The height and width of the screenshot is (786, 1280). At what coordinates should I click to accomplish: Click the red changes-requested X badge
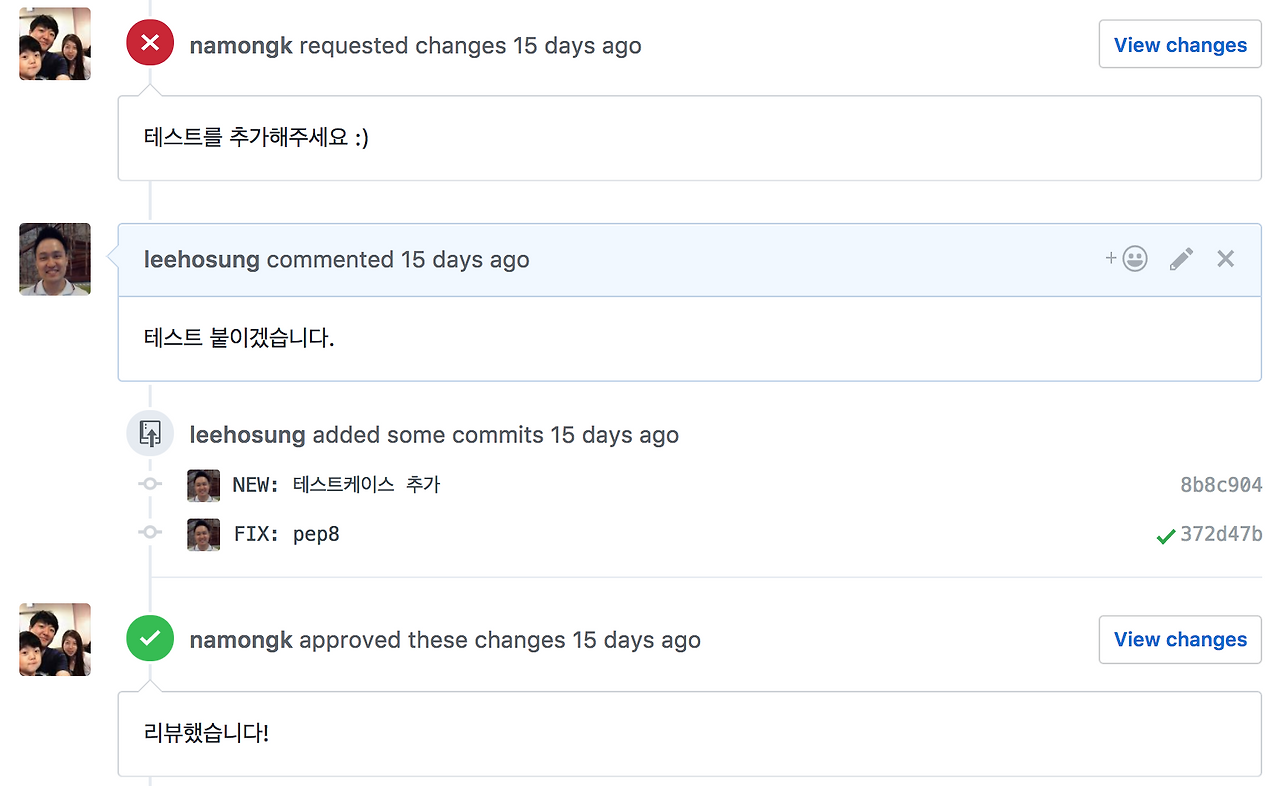[x=150, y=43]
